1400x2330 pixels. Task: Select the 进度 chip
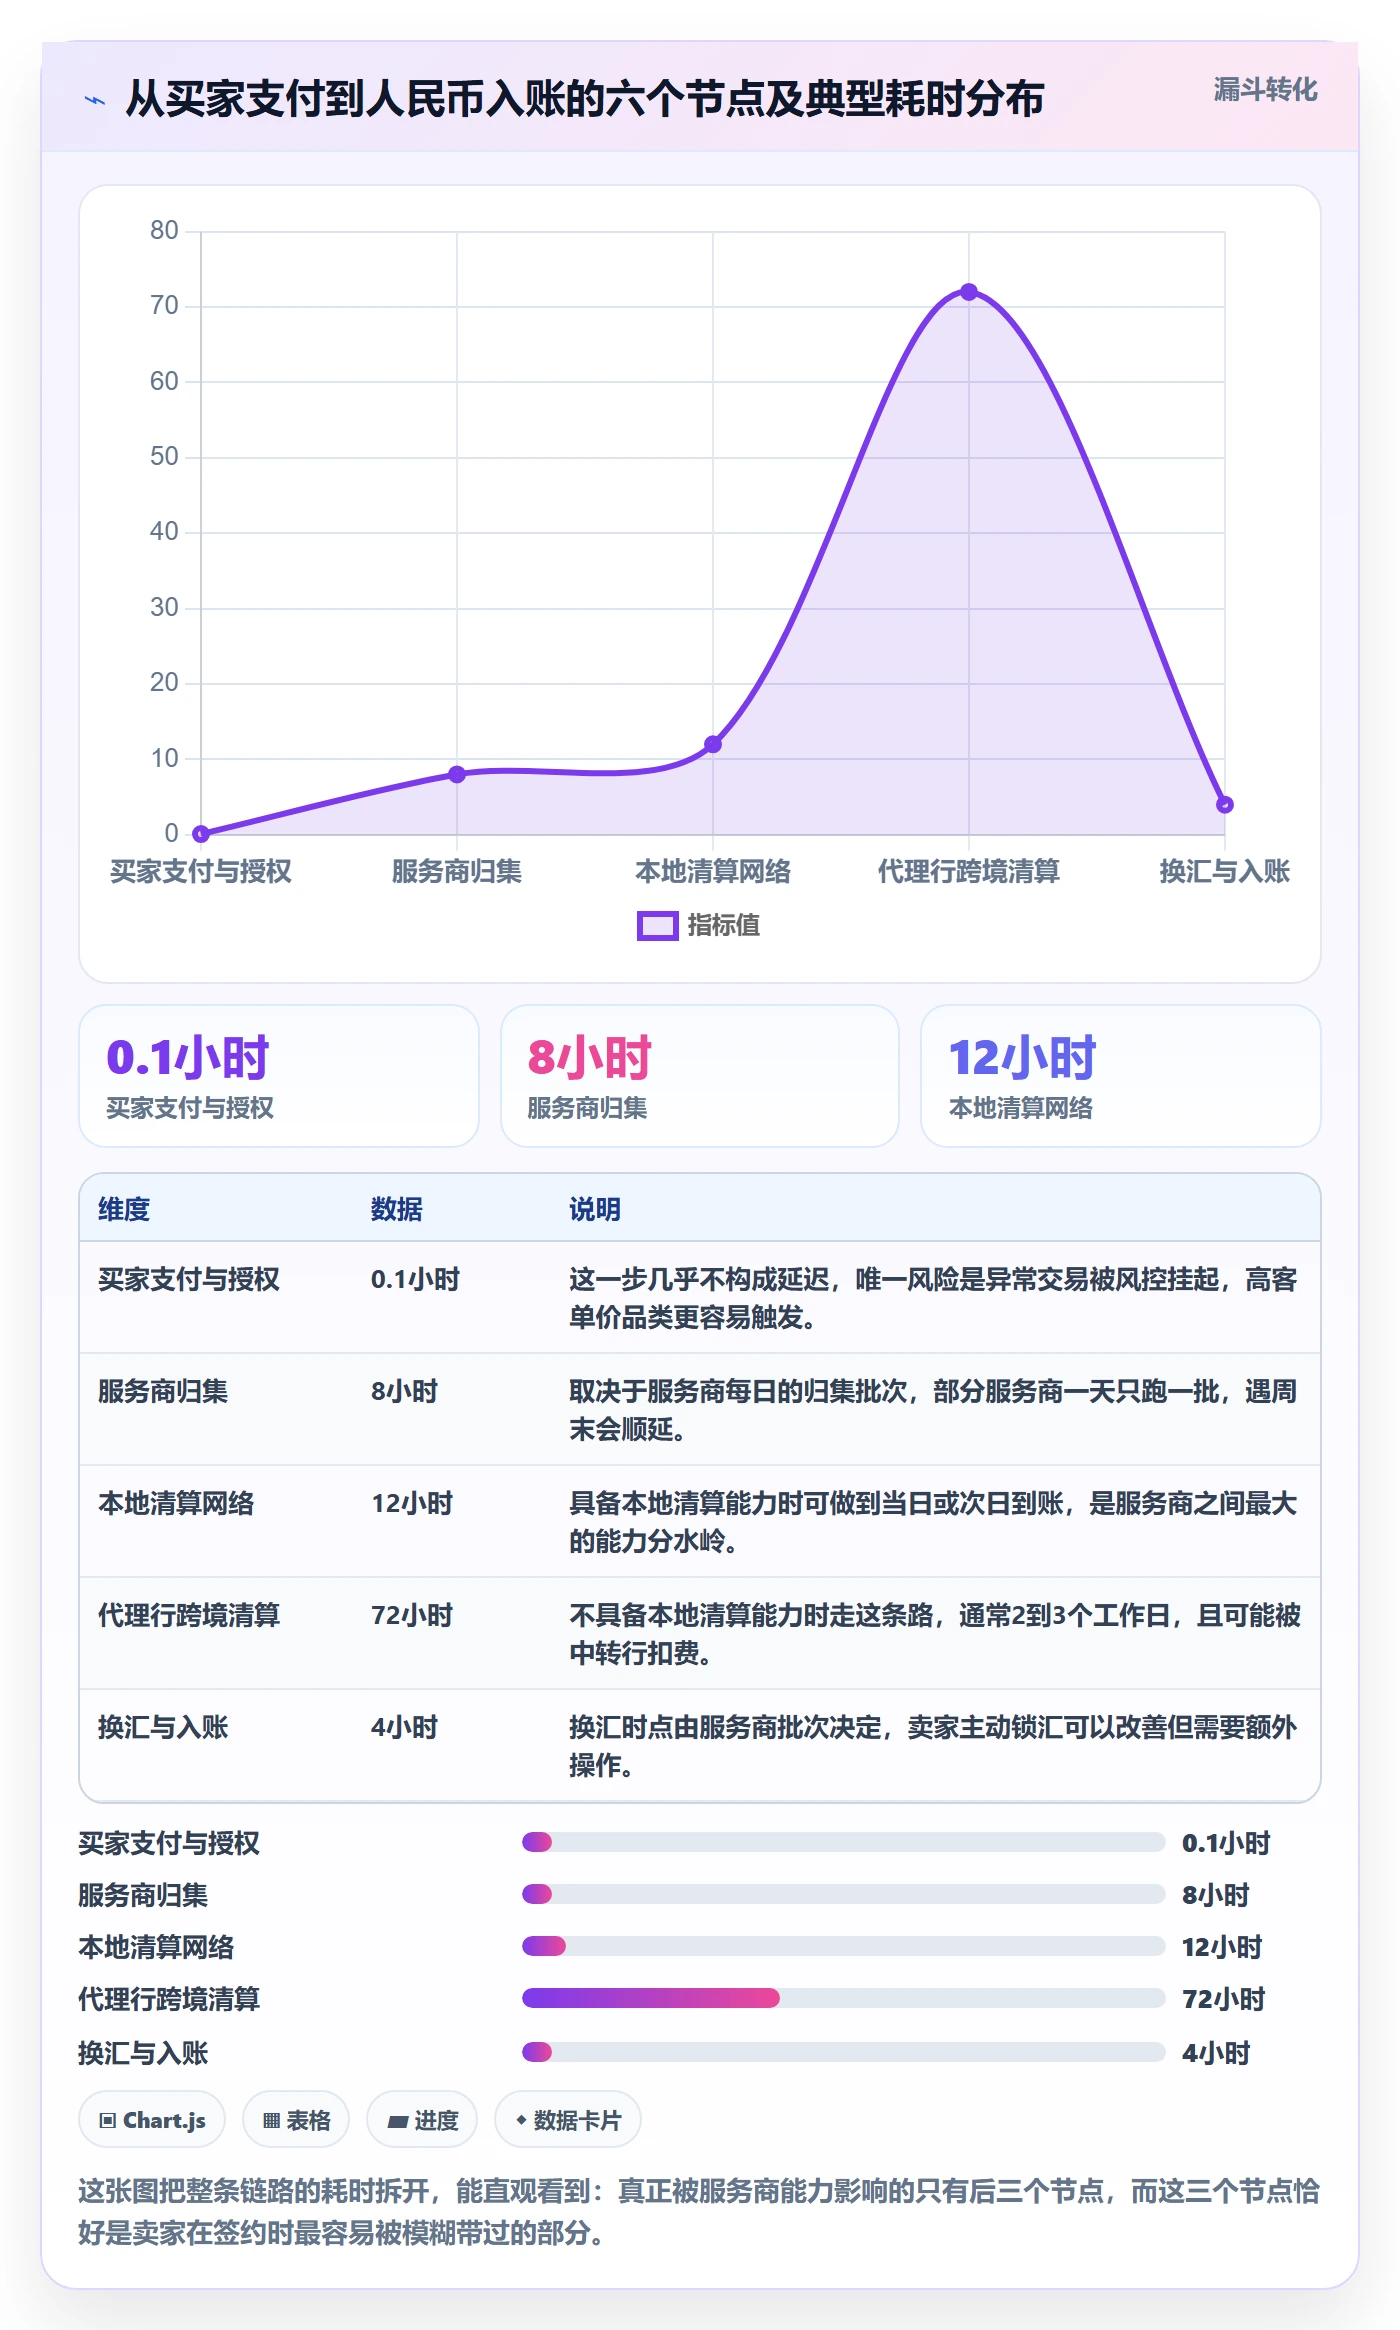[422, 2120]
